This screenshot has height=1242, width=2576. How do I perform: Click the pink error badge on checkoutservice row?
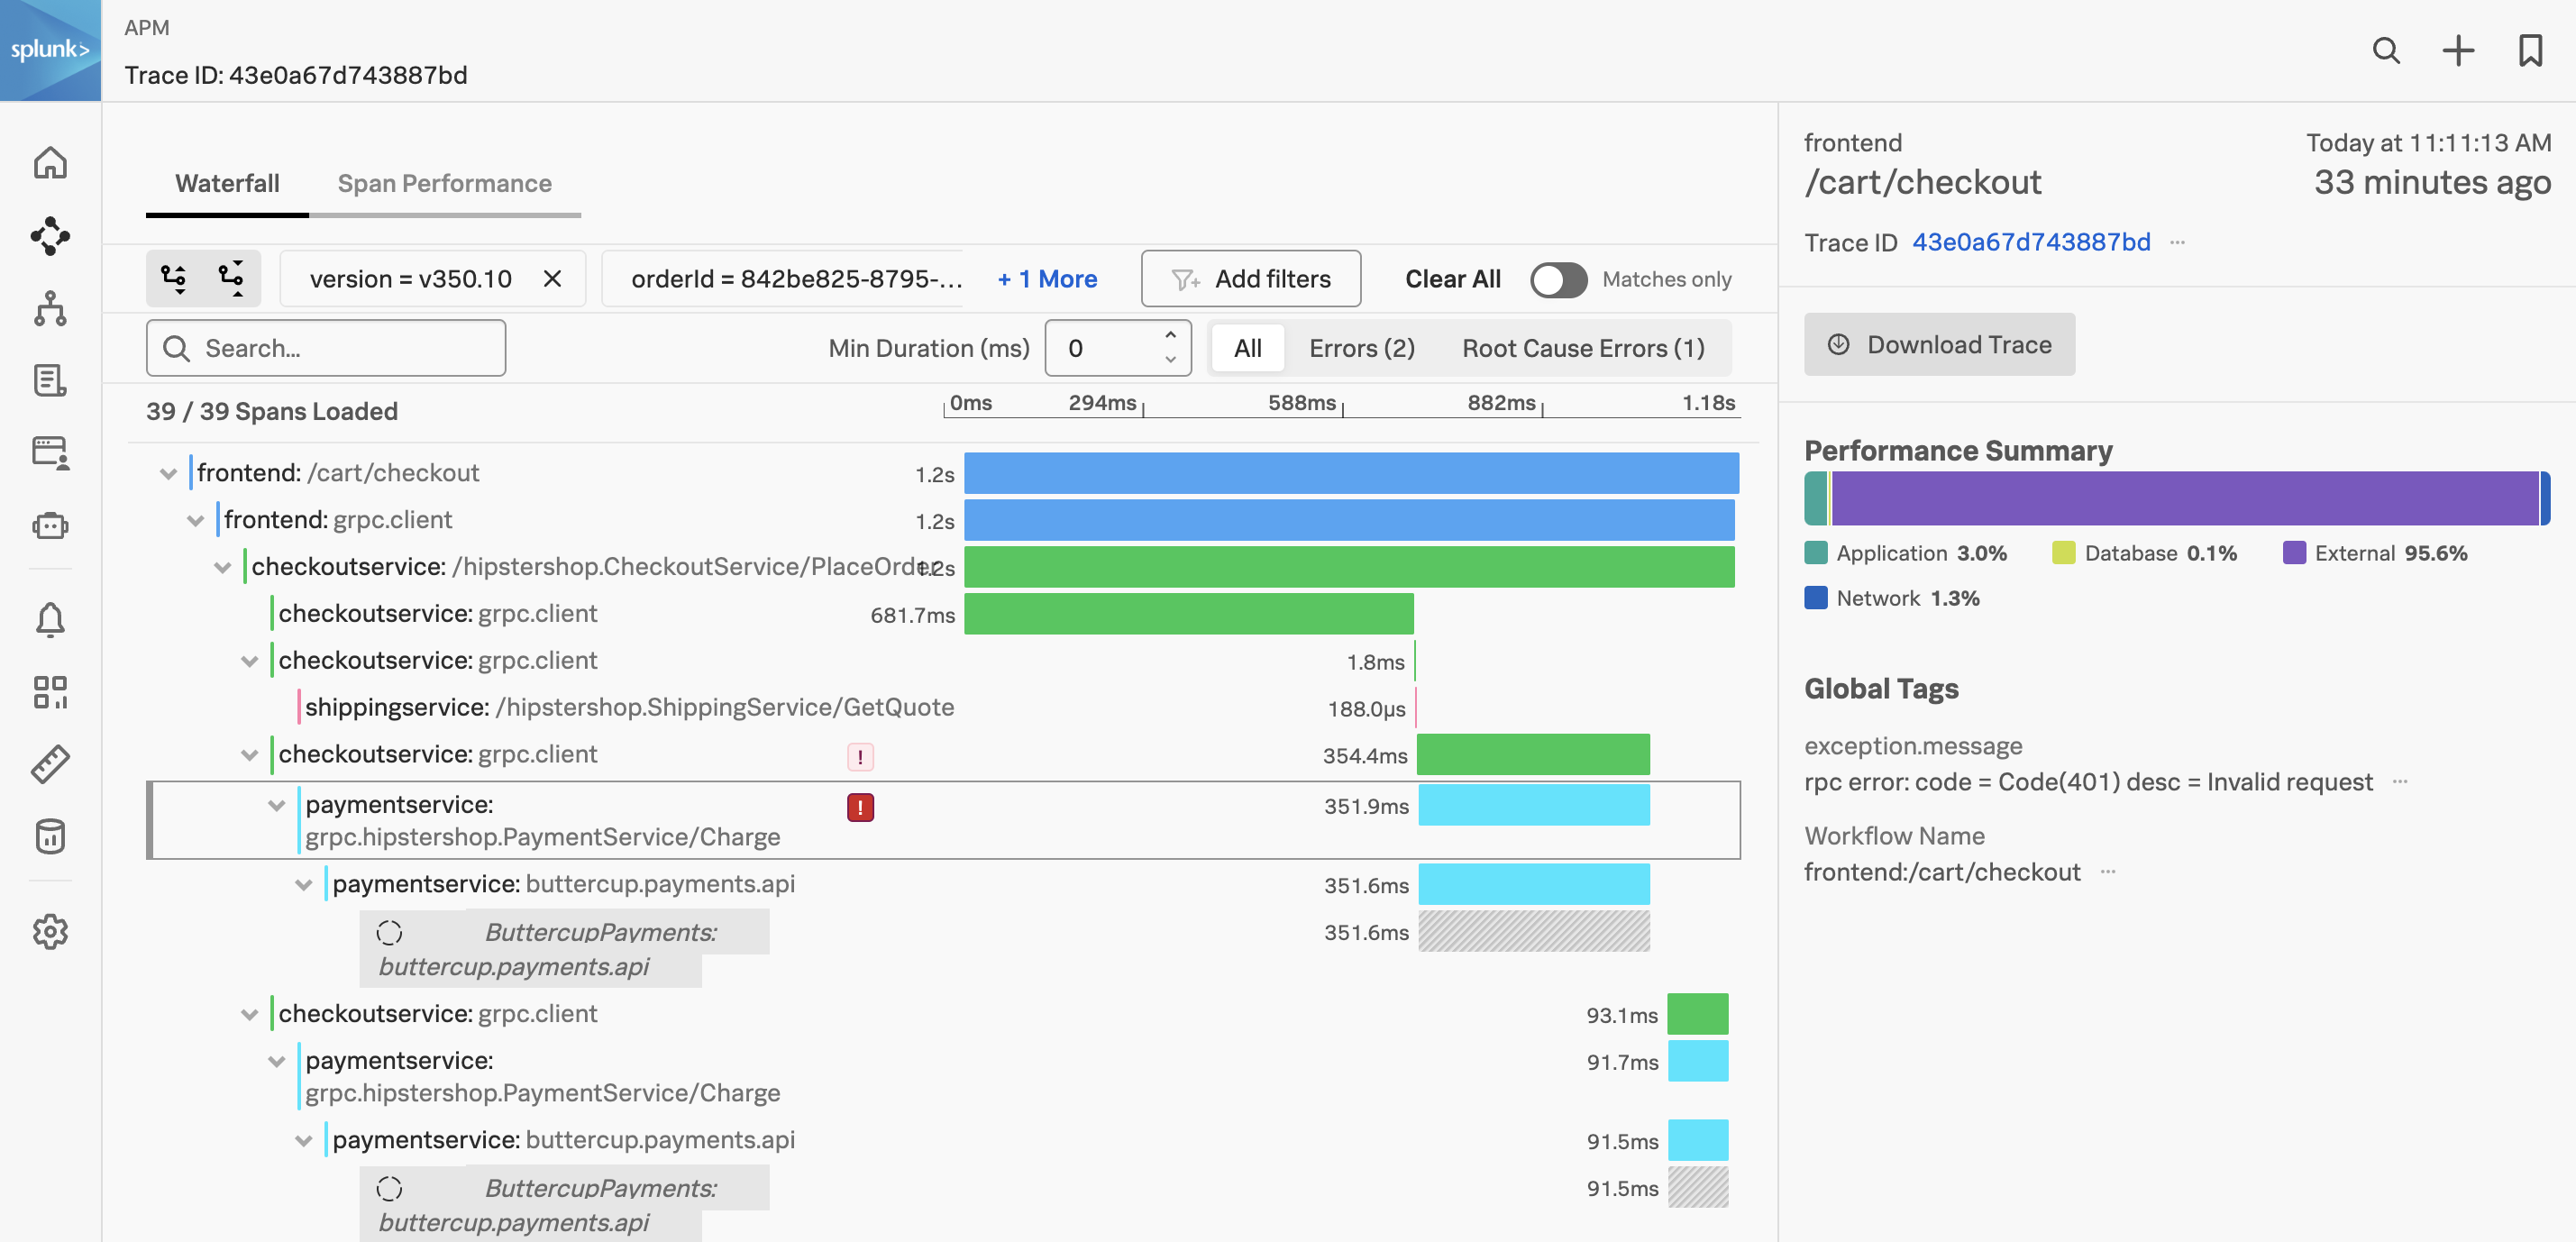coord(860,757)
